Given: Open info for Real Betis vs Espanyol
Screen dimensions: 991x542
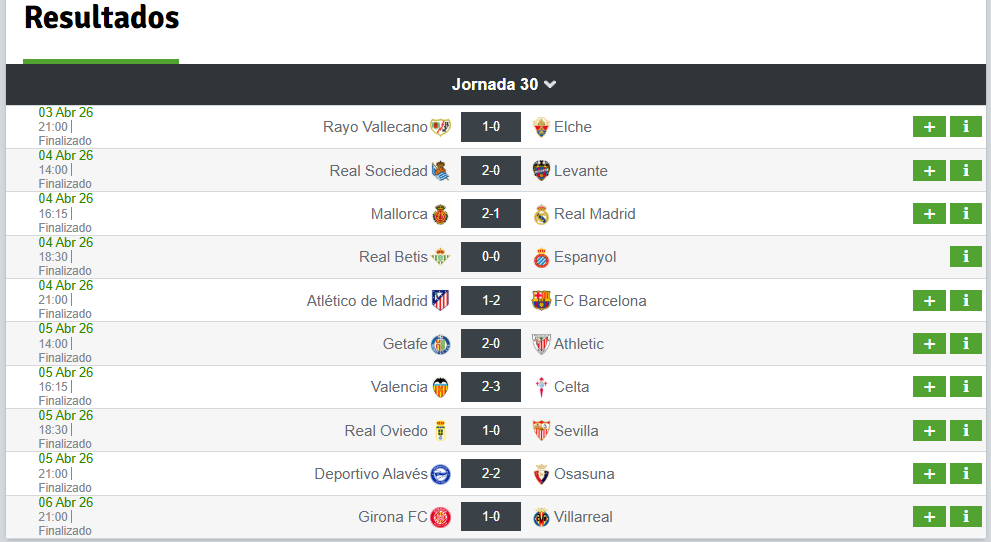Looking at the screenshot, I should point(965,257).
